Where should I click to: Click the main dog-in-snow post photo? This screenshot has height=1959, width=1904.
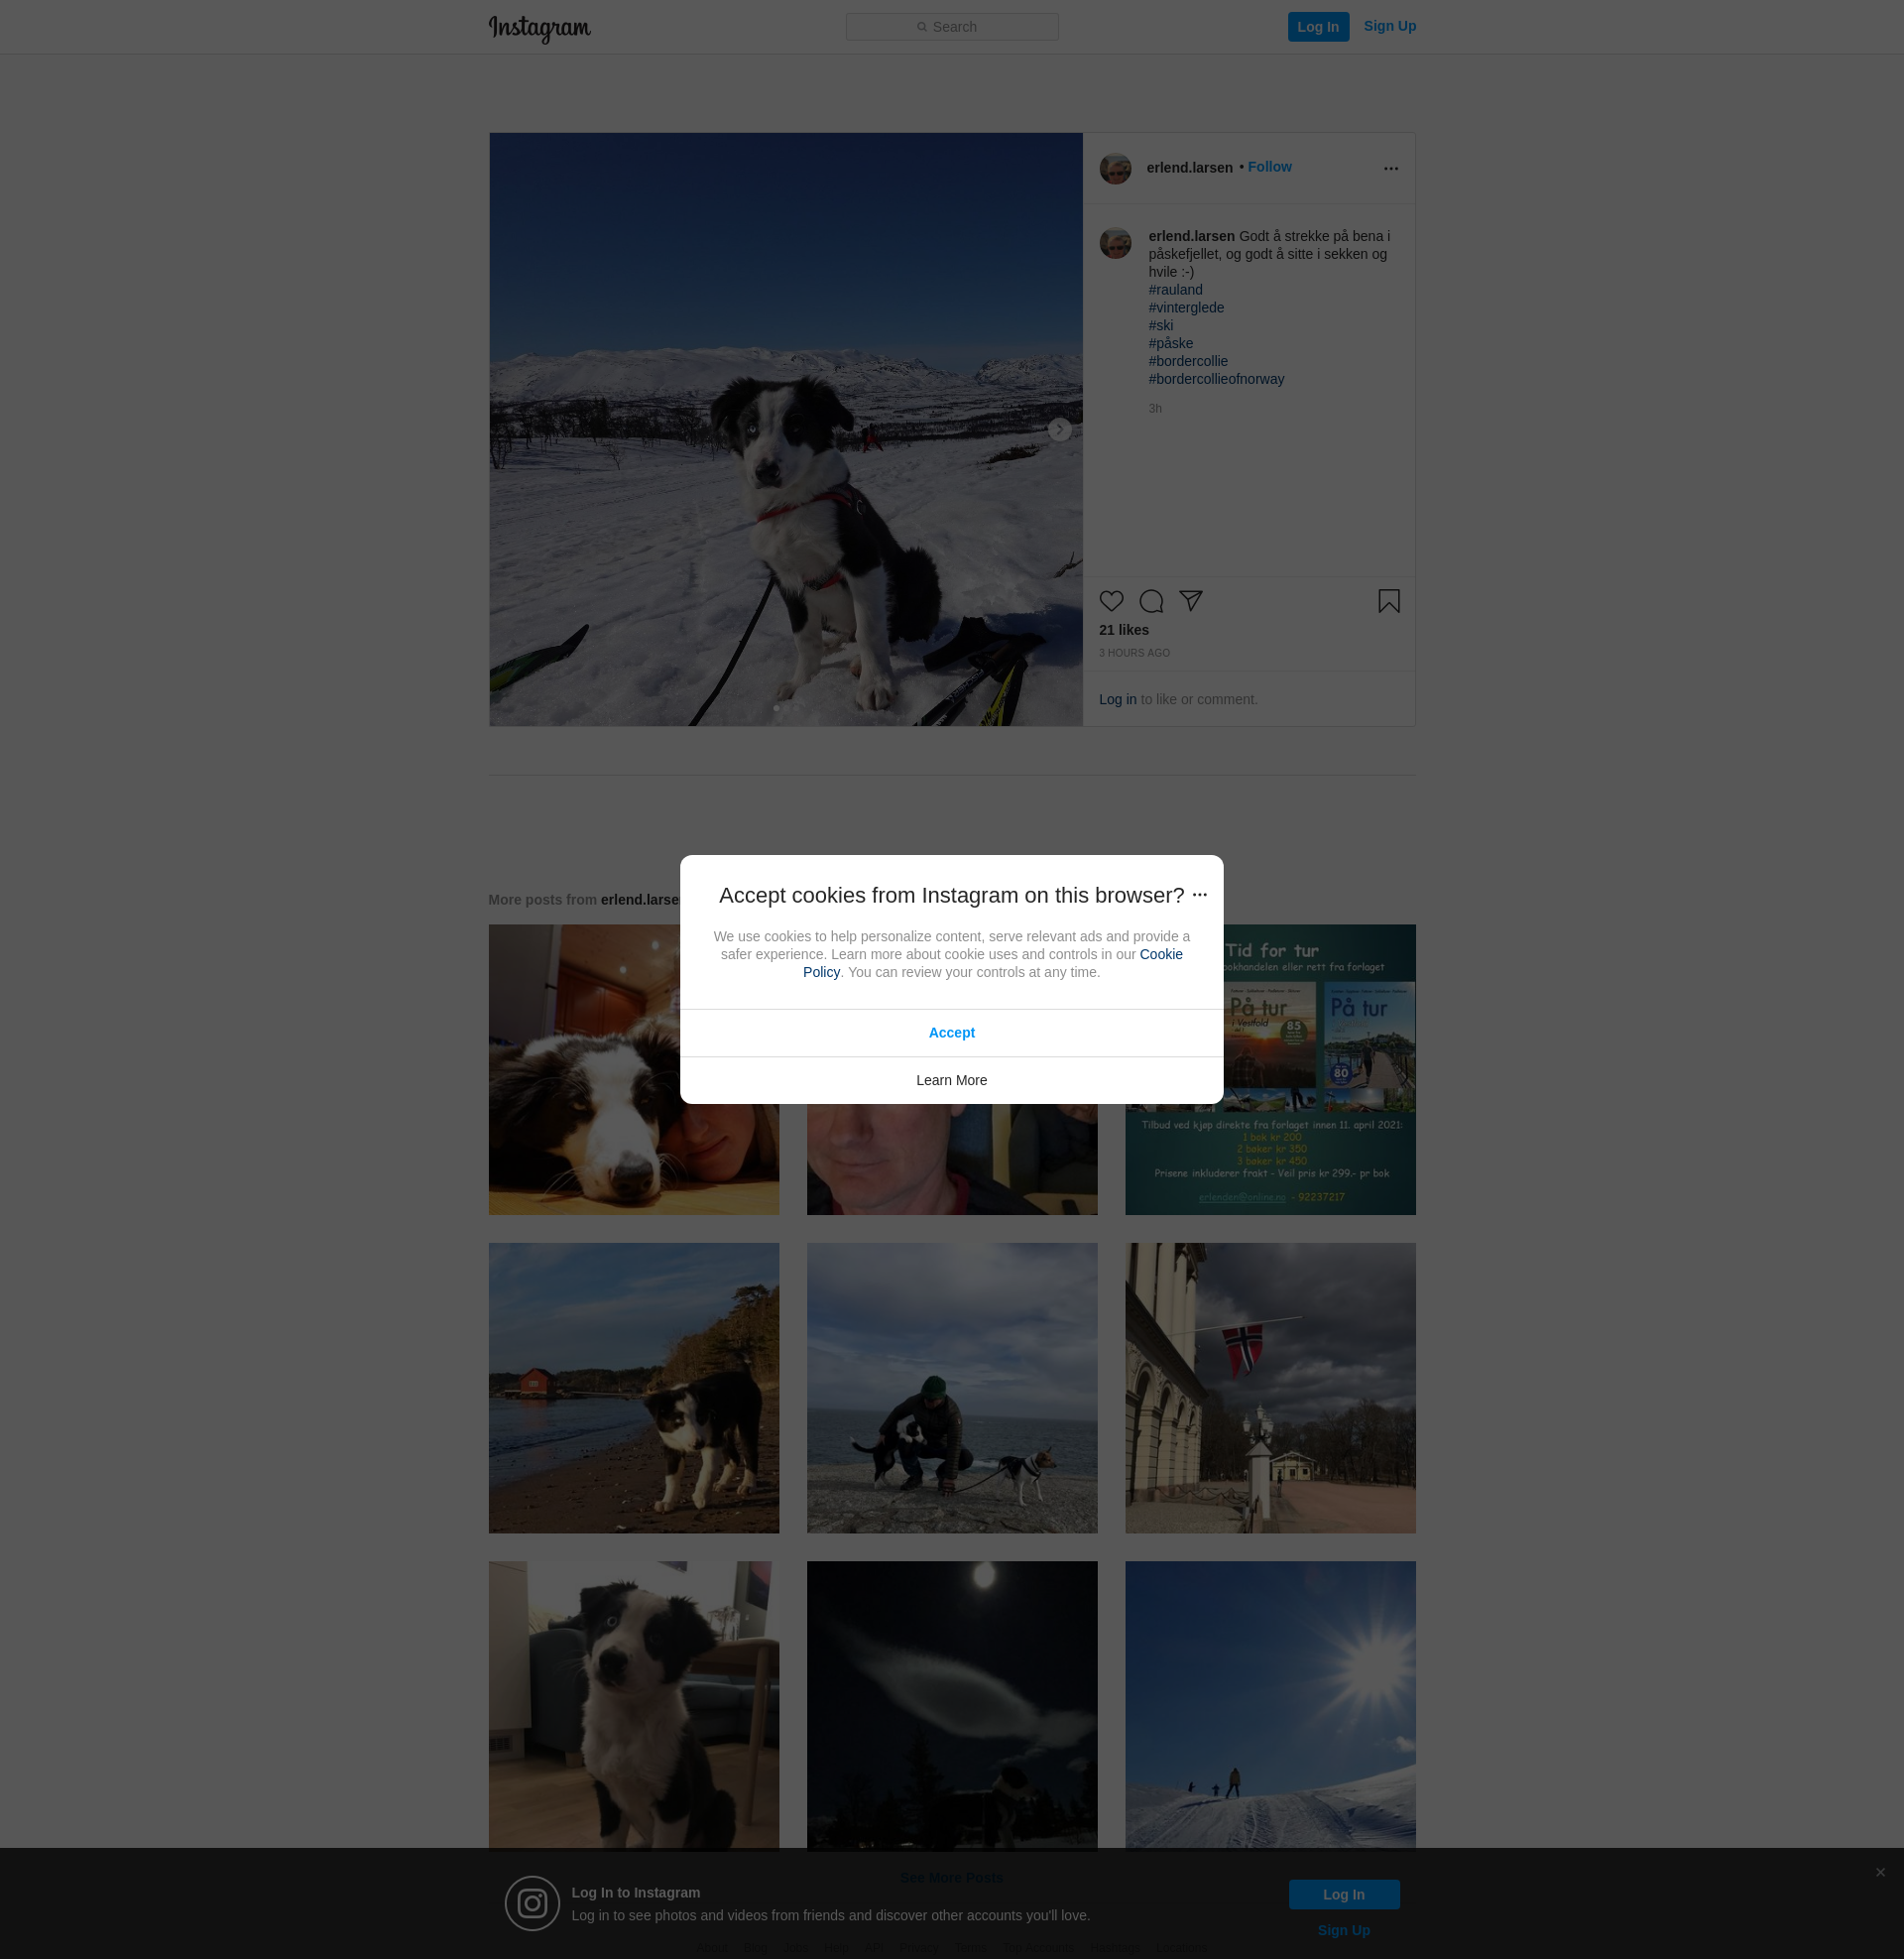coord(785,430)
